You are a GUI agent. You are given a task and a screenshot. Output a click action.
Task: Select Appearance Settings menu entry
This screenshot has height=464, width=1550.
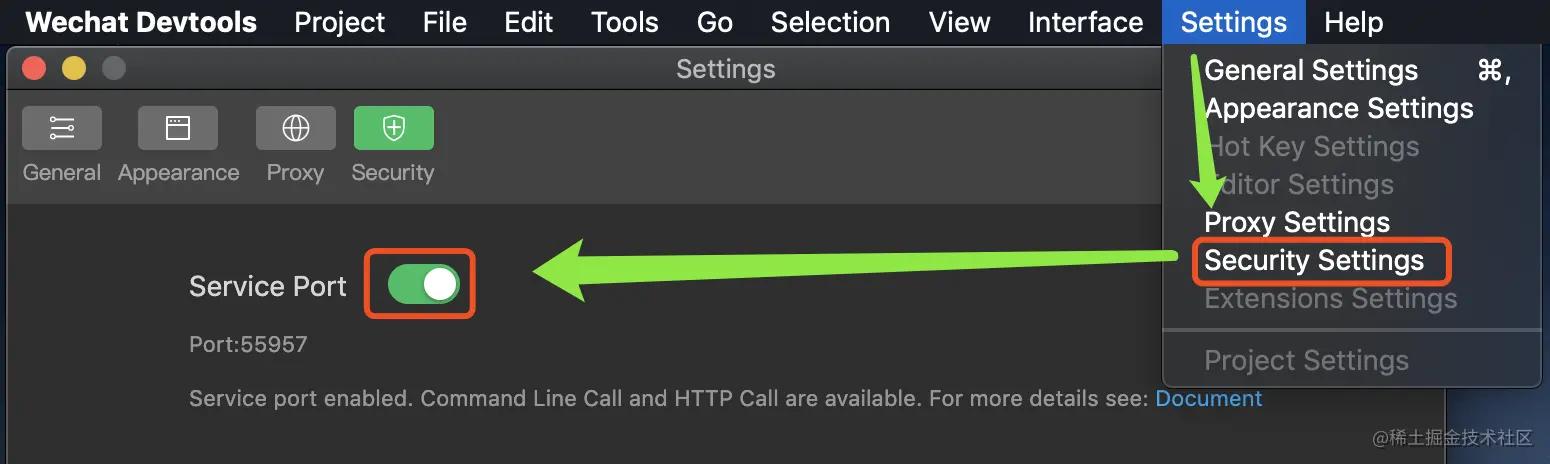click(1338, 108)
